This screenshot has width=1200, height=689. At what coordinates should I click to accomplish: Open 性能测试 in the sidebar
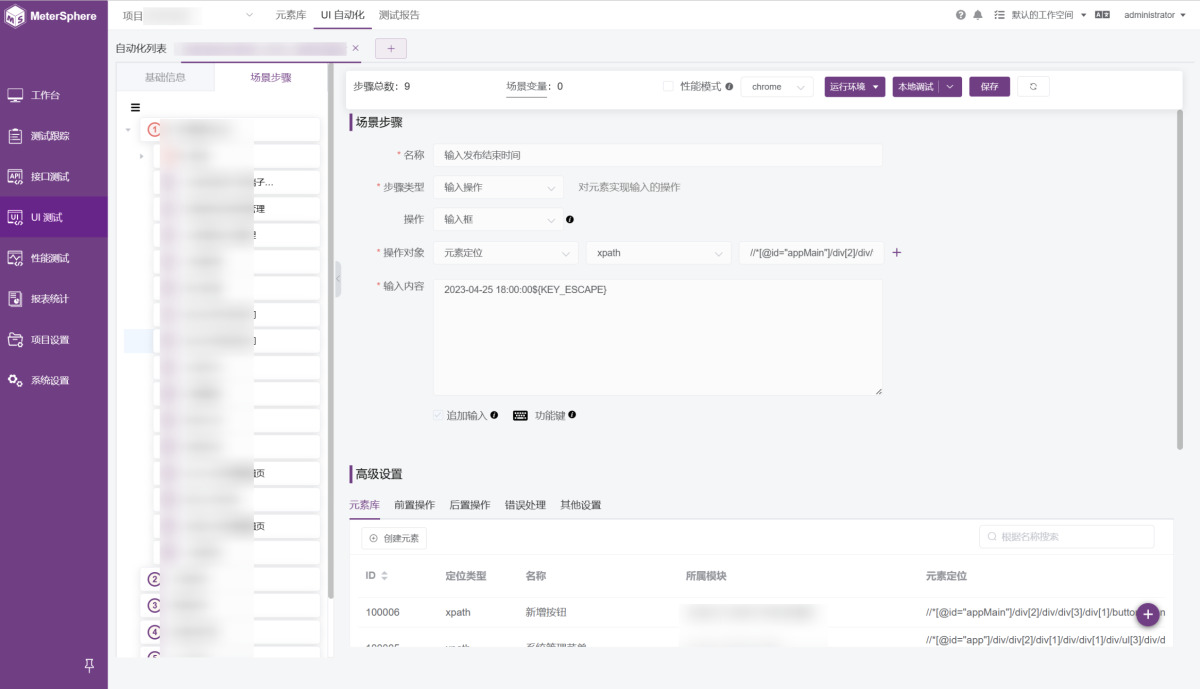point(54,258)
